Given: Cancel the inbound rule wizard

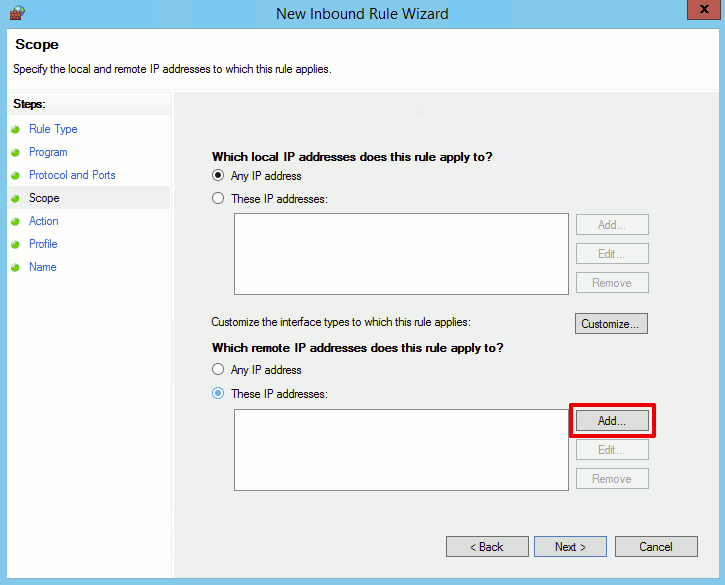Looking at the screenshot, I should coord(656,547).
